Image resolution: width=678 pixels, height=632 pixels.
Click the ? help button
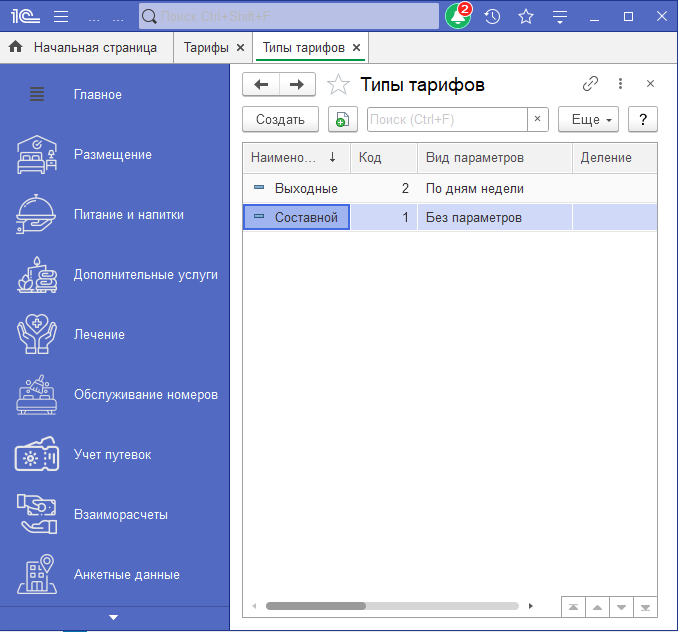click(x=642, y=120)
